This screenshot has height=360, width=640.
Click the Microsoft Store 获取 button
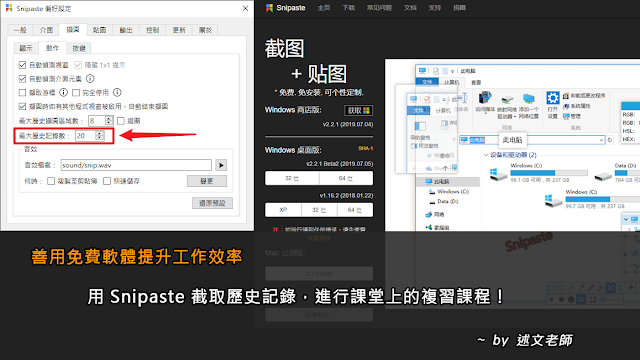pyautogui.click(x=358, y=111)
